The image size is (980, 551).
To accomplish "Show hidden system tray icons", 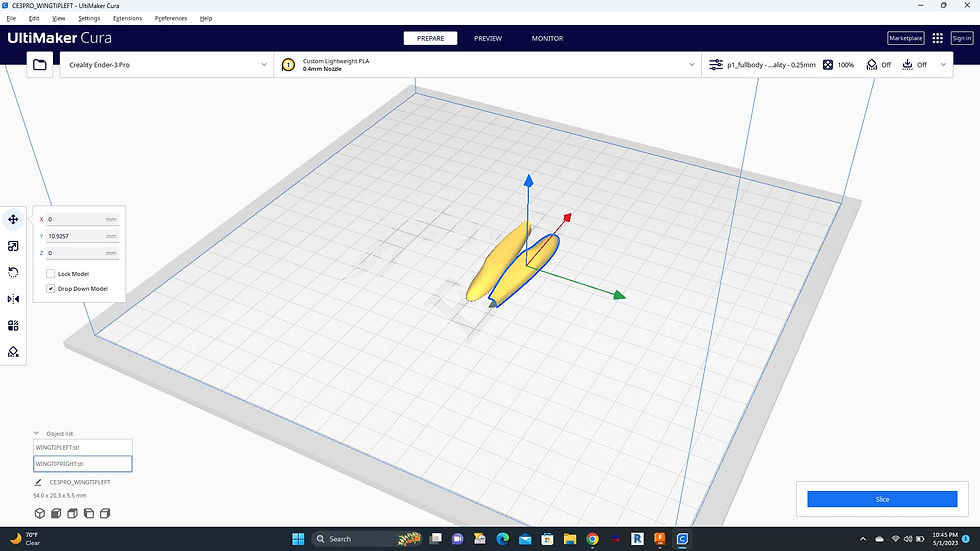I will (x=863, y=539).
